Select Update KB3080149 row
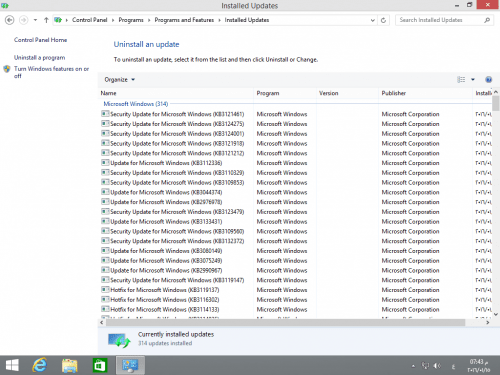Screen dimensions: 500x375 pyautogui.click(x=296, y=251)
